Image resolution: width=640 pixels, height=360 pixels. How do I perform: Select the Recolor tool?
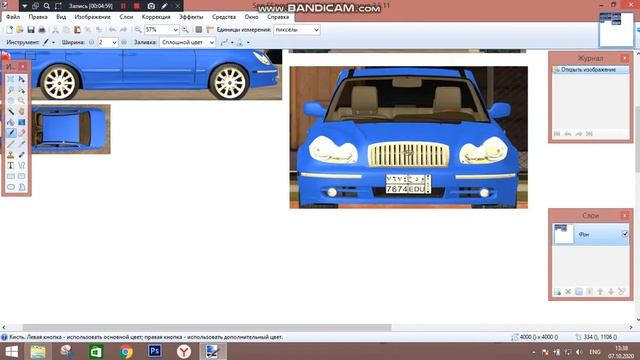(x=21, y=155)
